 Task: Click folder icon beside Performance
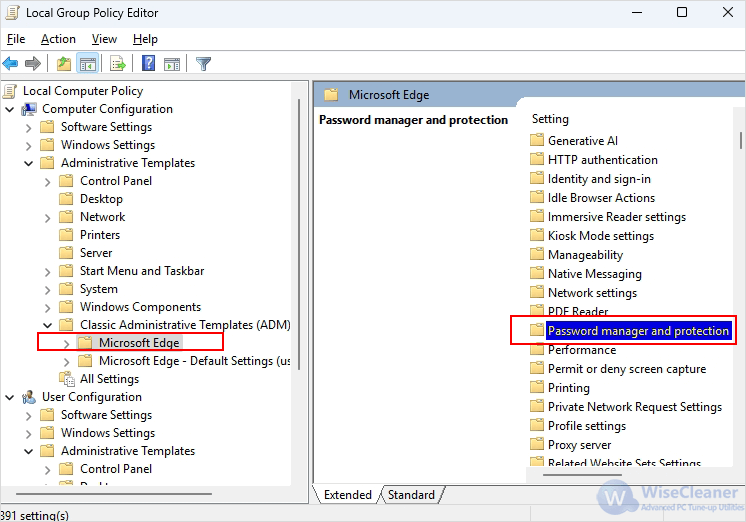pos(537,349)
